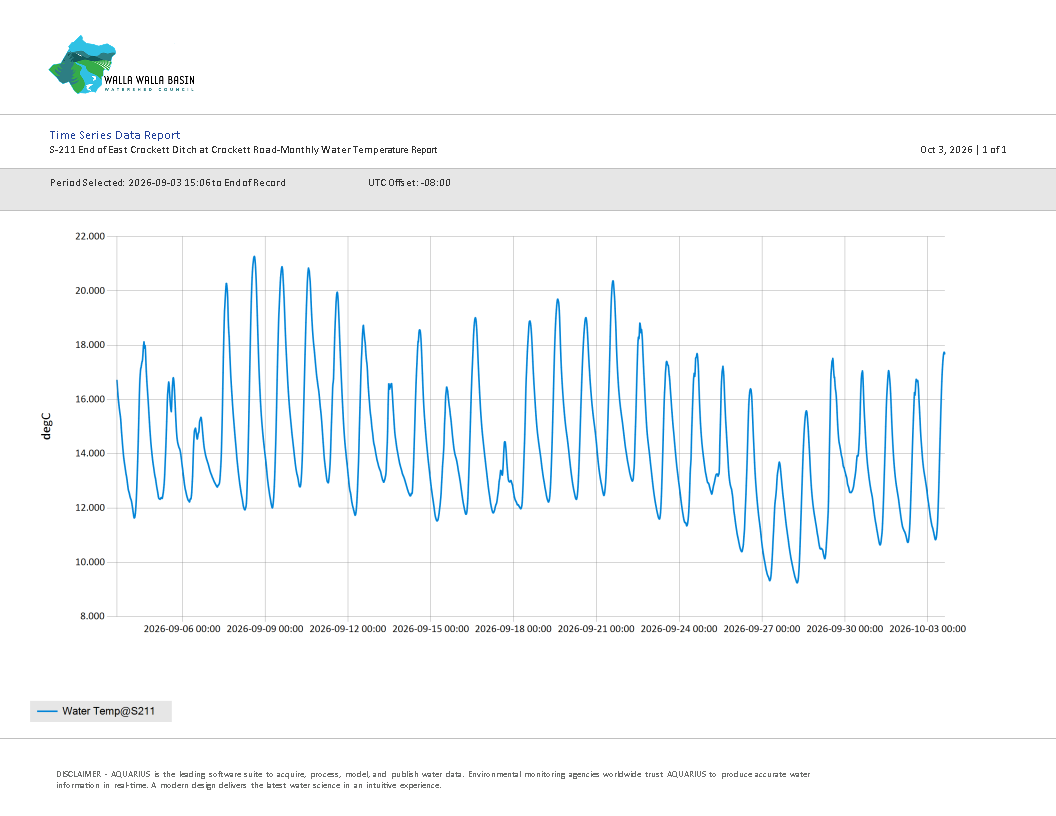Viewport: 1056px width, 816px height.
Task: Click the 2026-09-15 00:00 x-axis label
Action: click(430, 629)
